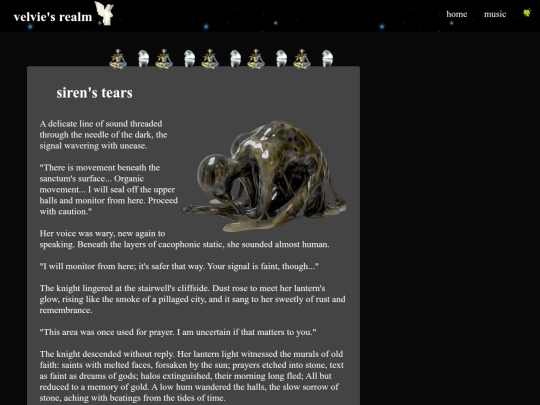
Task: Click the paragraph starting 'A delicate line of sound'
Action: [103, 135]
